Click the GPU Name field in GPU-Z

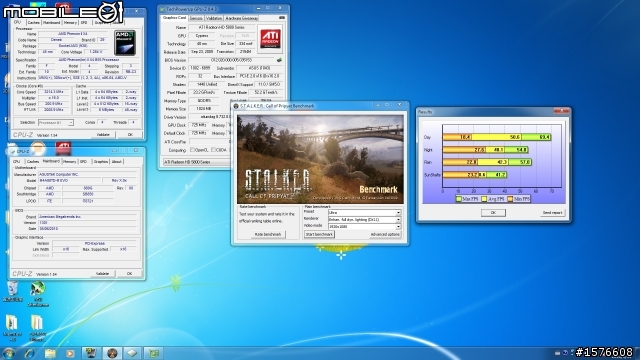point(222,27)
